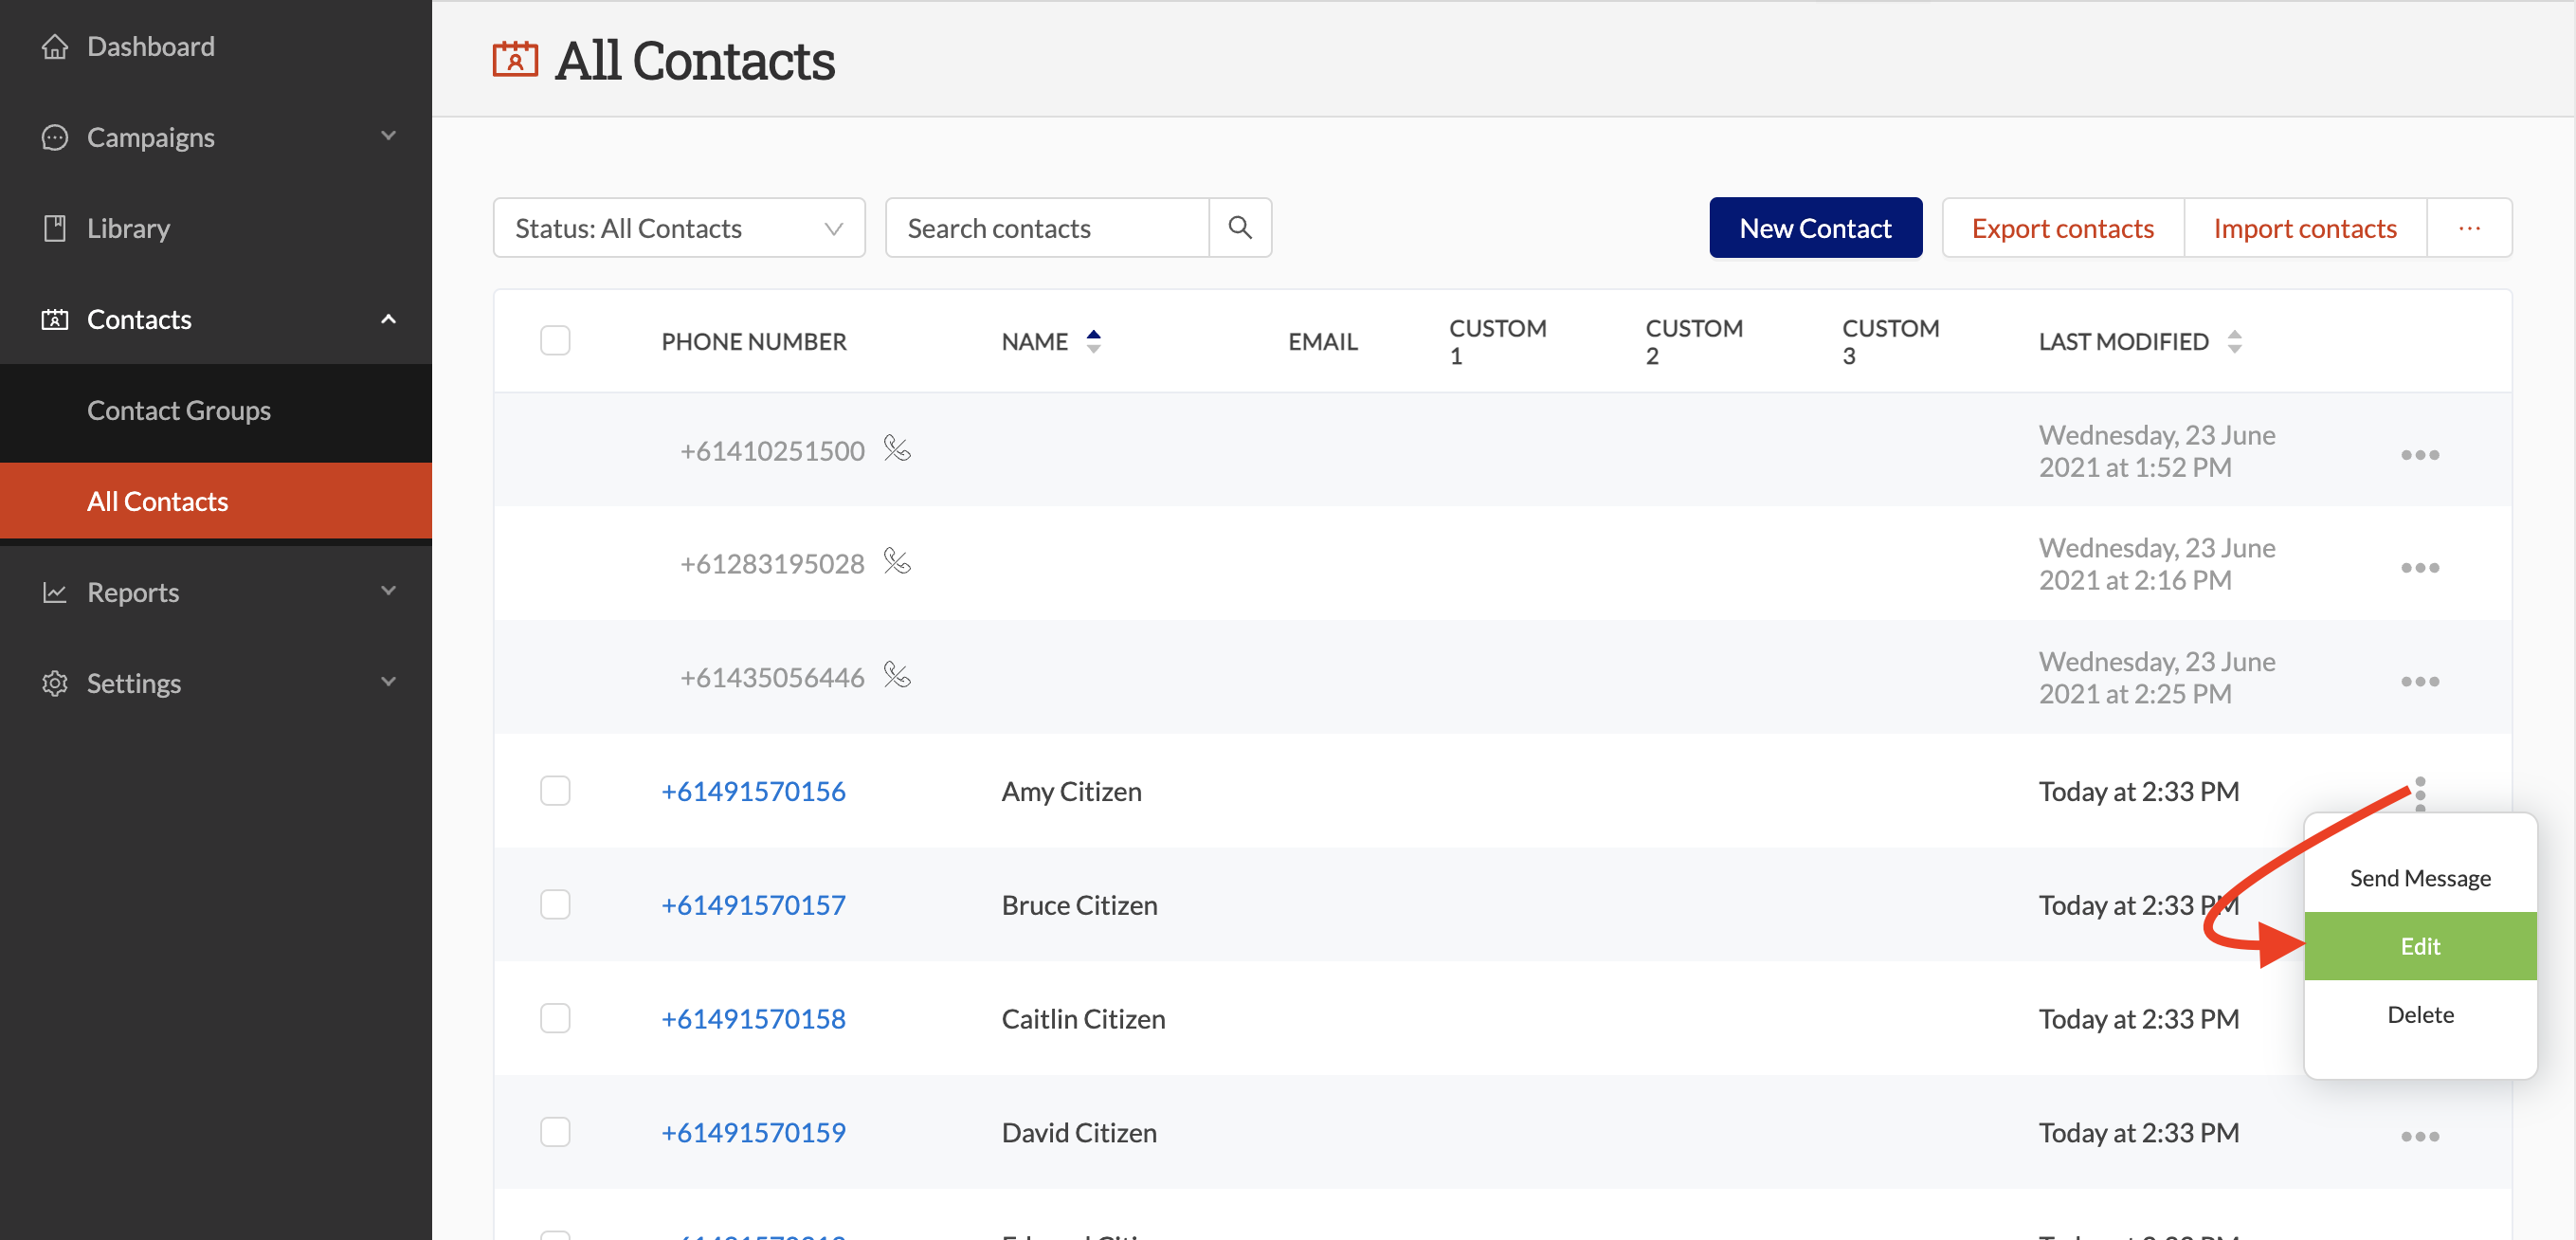Click the Import contacts button
The height and width of the screenshot is (1240, 2576).
coord(2305,228)
